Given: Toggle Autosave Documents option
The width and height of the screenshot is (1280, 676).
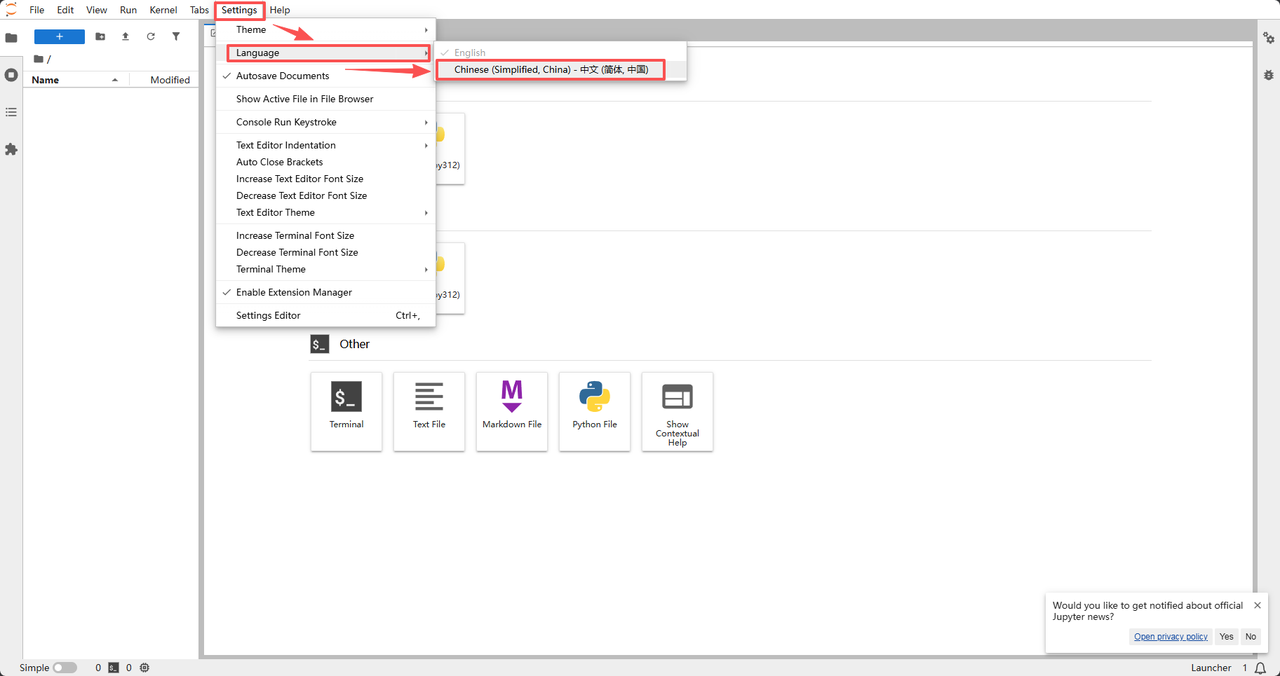Looking at the screenshot, I should coord(282,76).
